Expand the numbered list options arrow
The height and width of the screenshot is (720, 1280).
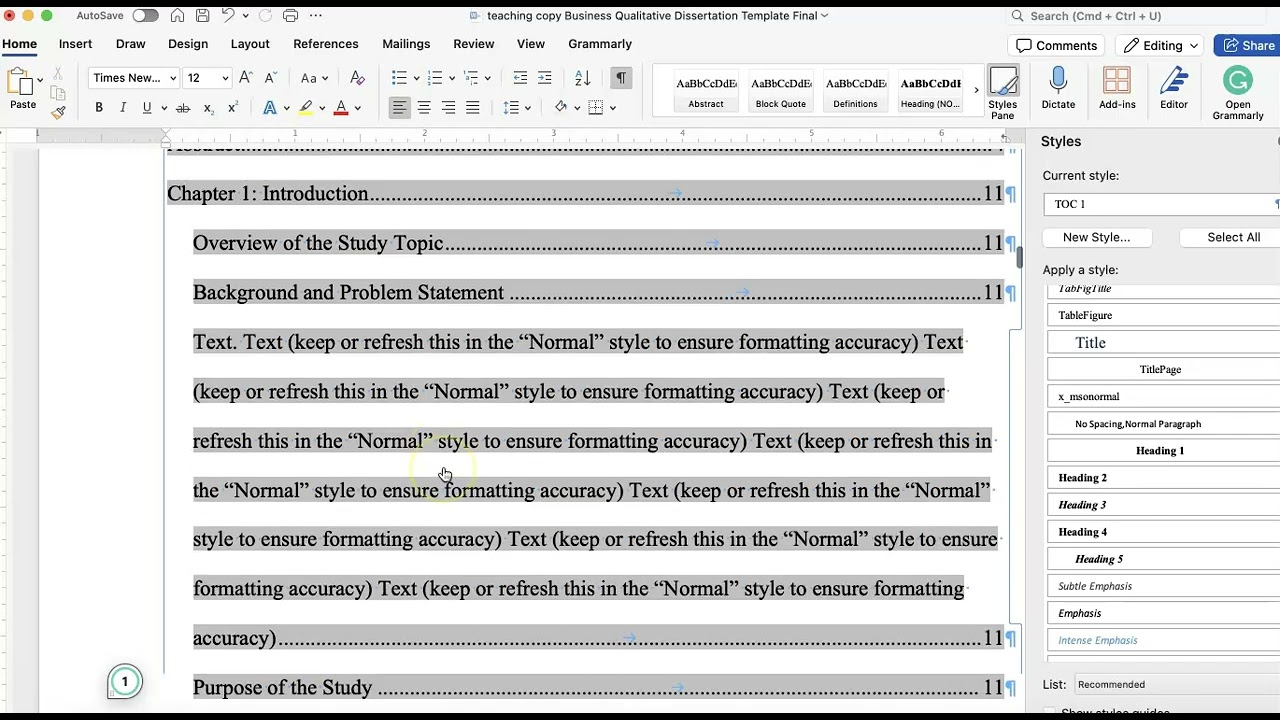[x=452, y=78]
